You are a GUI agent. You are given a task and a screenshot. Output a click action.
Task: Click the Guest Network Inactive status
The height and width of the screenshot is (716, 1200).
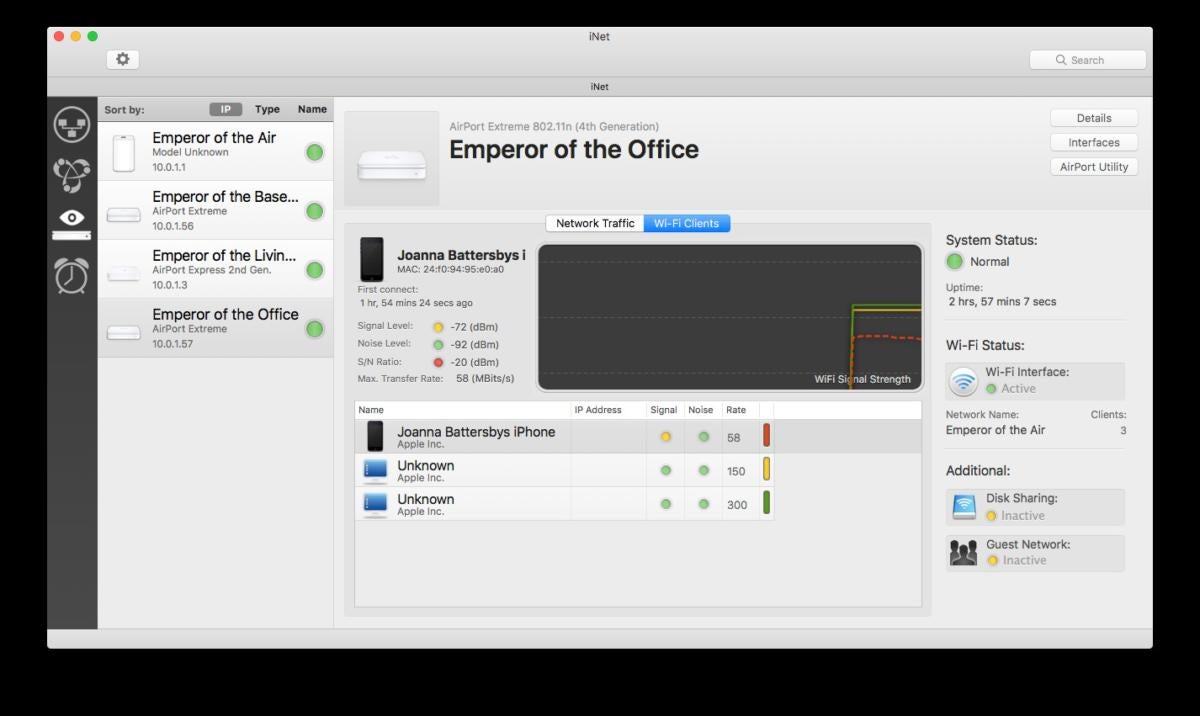[1023, 561]
